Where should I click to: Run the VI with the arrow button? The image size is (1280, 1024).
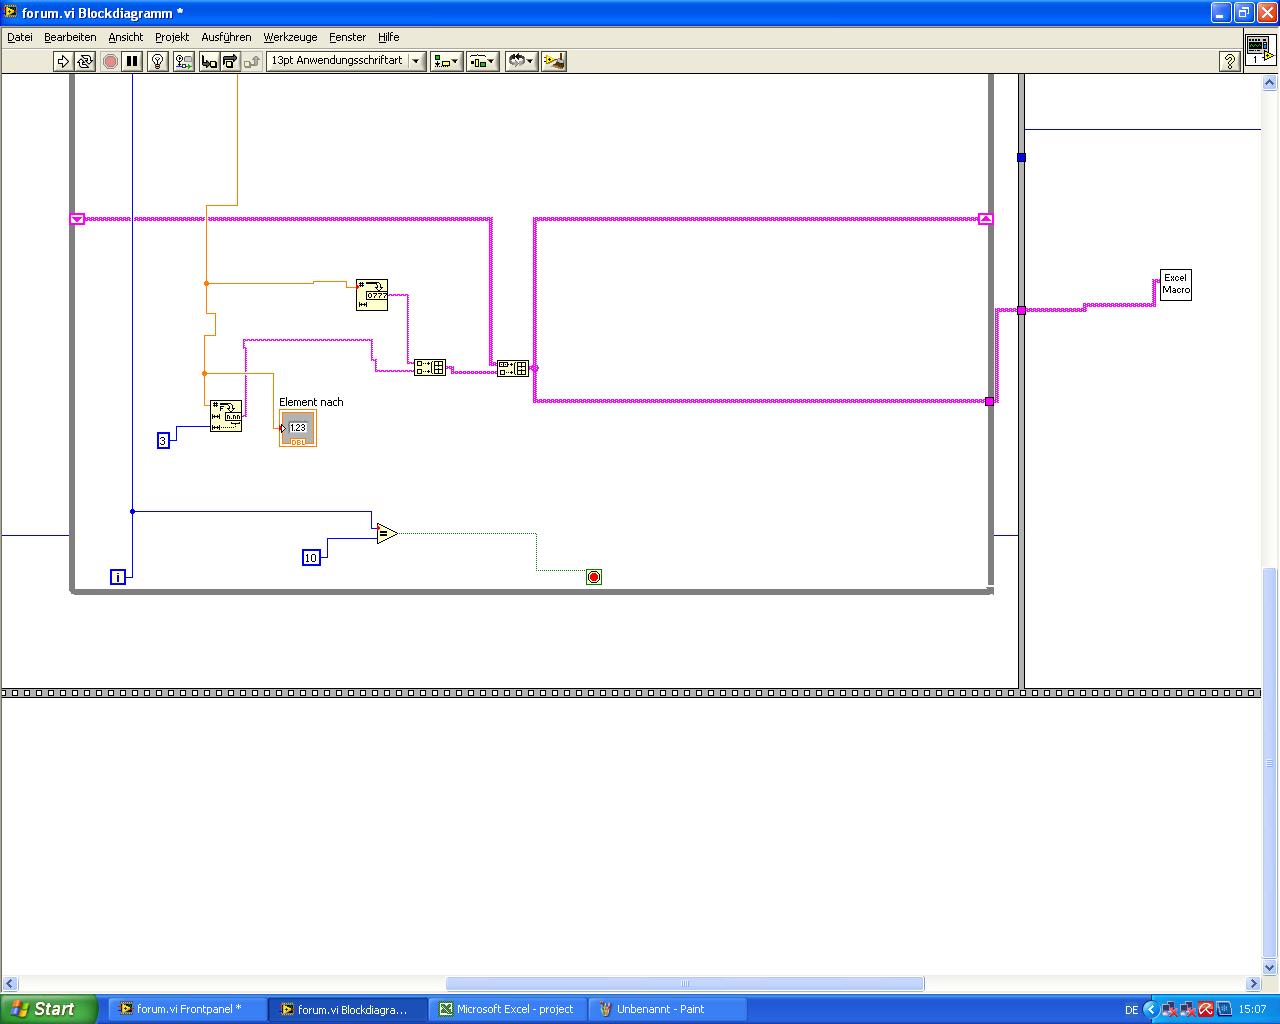click(63, 61)
